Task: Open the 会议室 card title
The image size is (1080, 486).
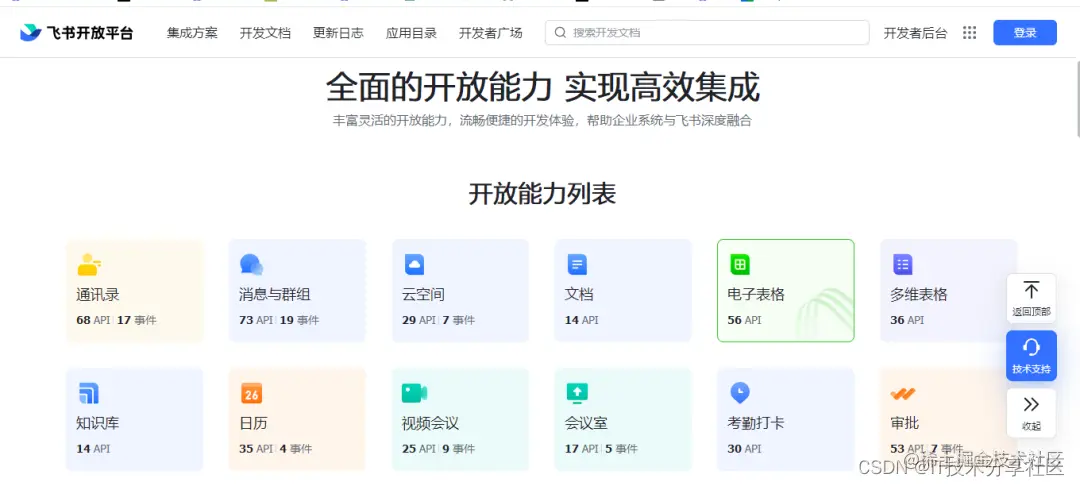Action: point(586,423)
